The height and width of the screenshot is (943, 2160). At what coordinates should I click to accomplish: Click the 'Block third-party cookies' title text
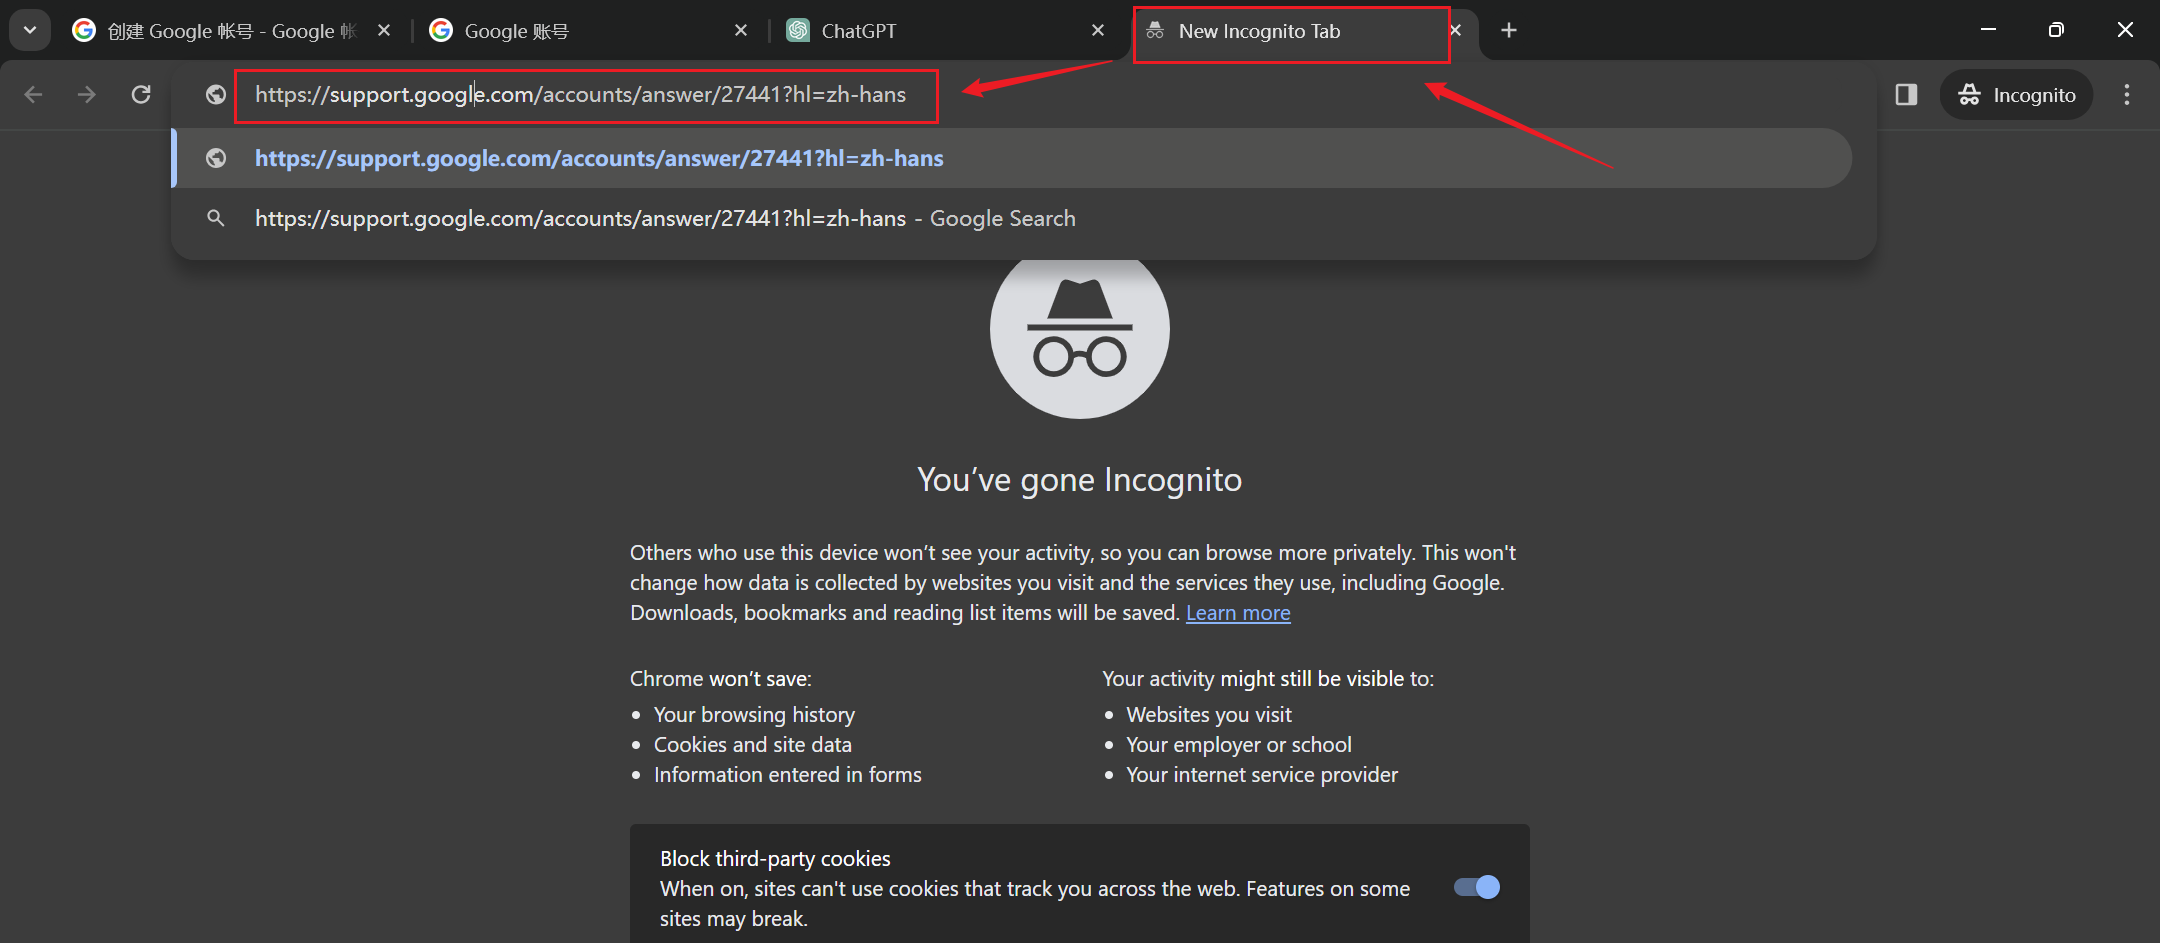(775, 859)
